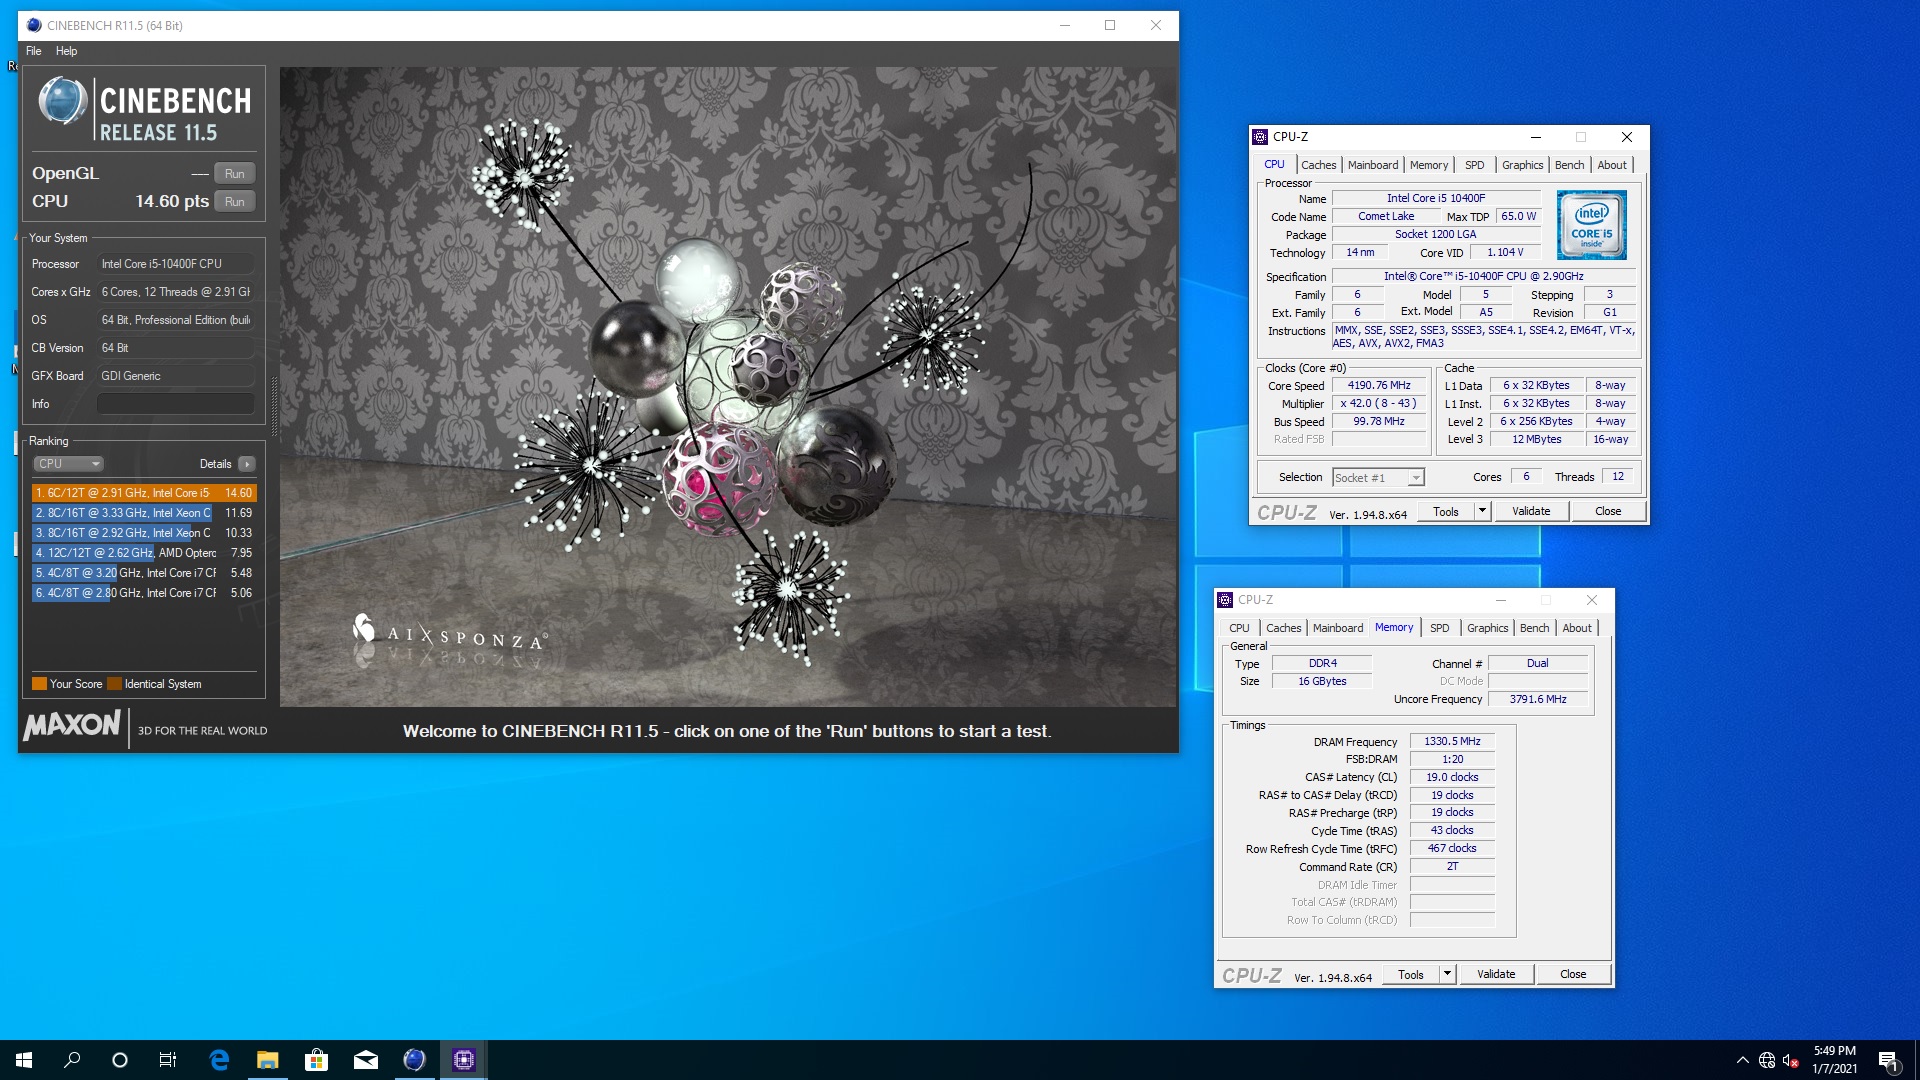Click Validate in lower CPU-Z

click(1496, 974)
